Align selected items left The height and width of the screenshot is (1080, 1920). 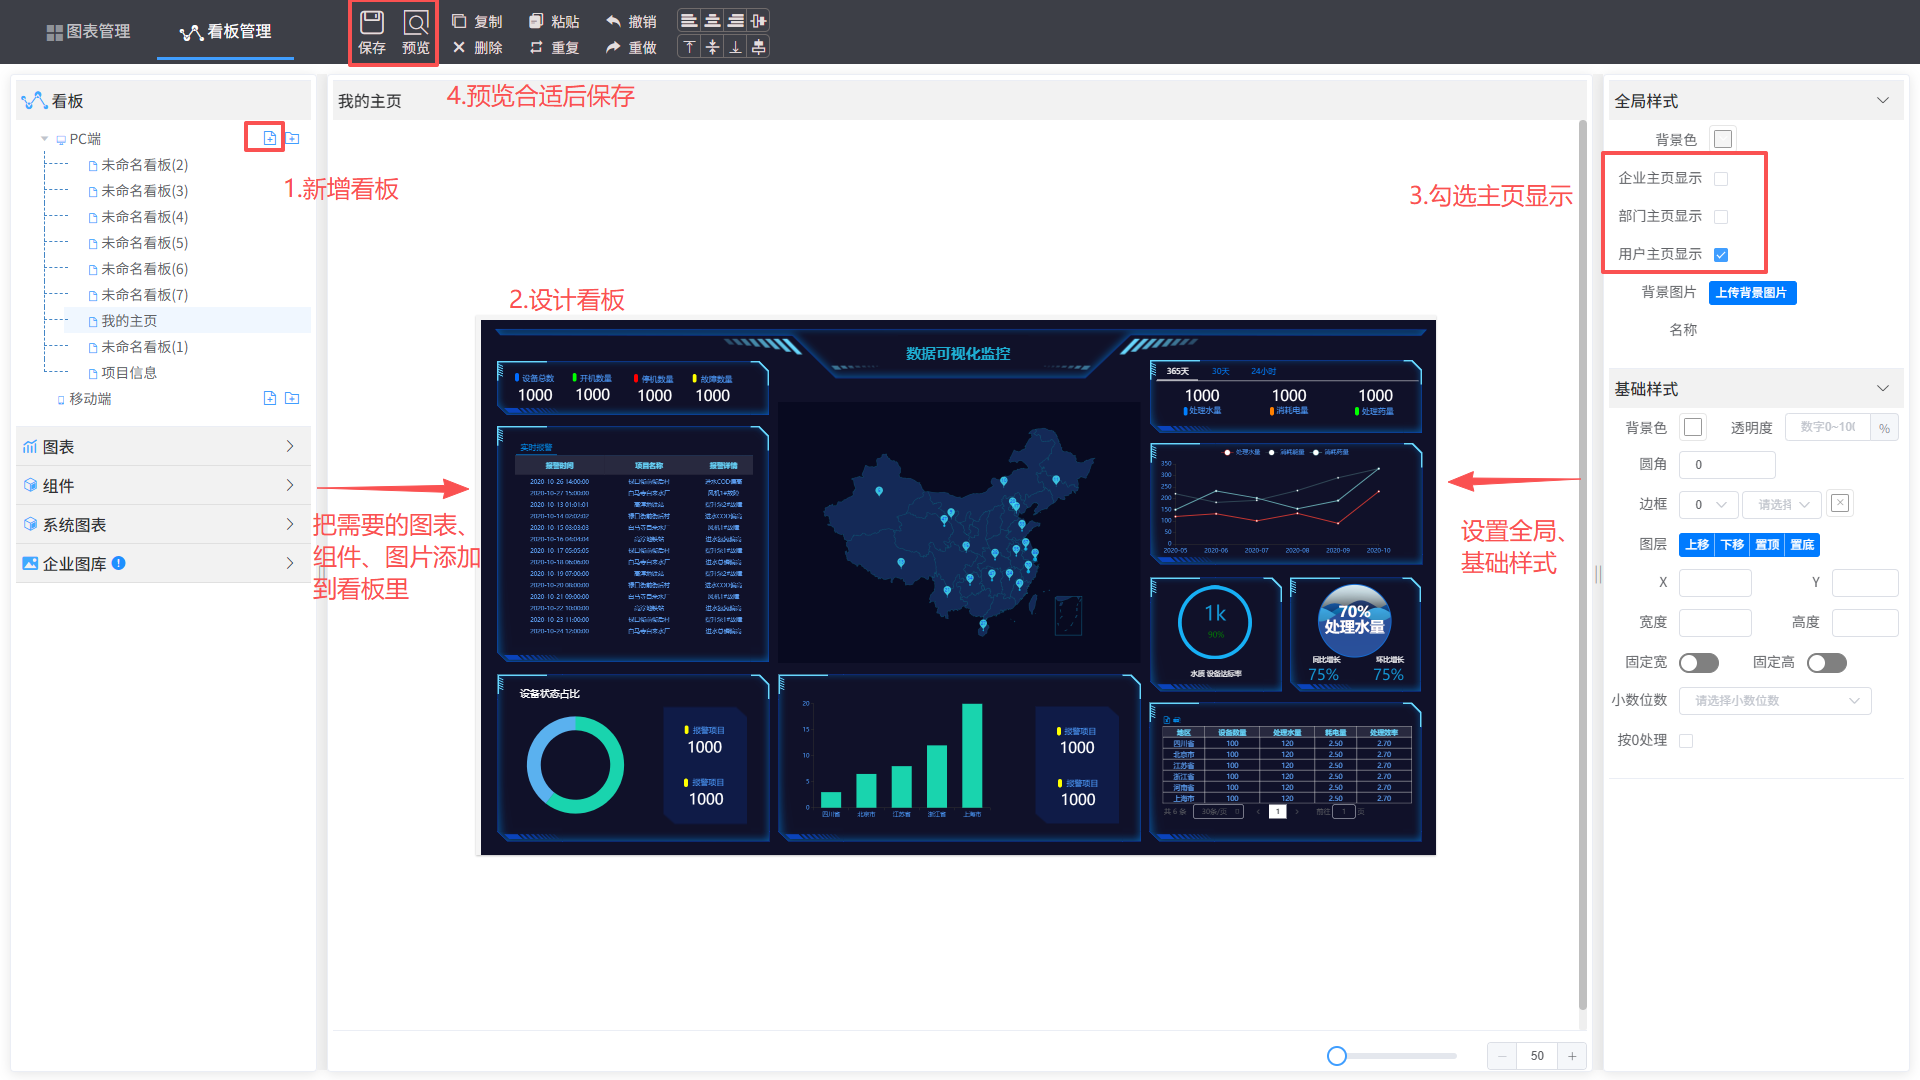(689, 21)
